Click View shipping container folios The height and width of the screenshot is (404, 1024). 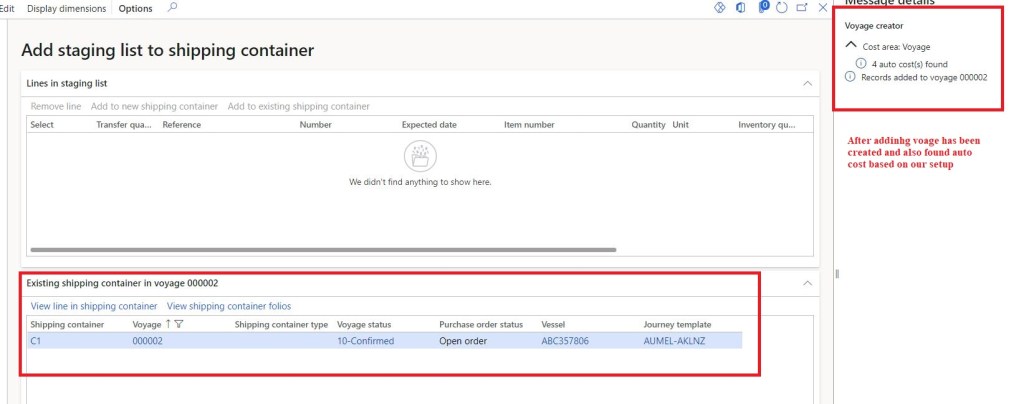click(x=229, y=306)
